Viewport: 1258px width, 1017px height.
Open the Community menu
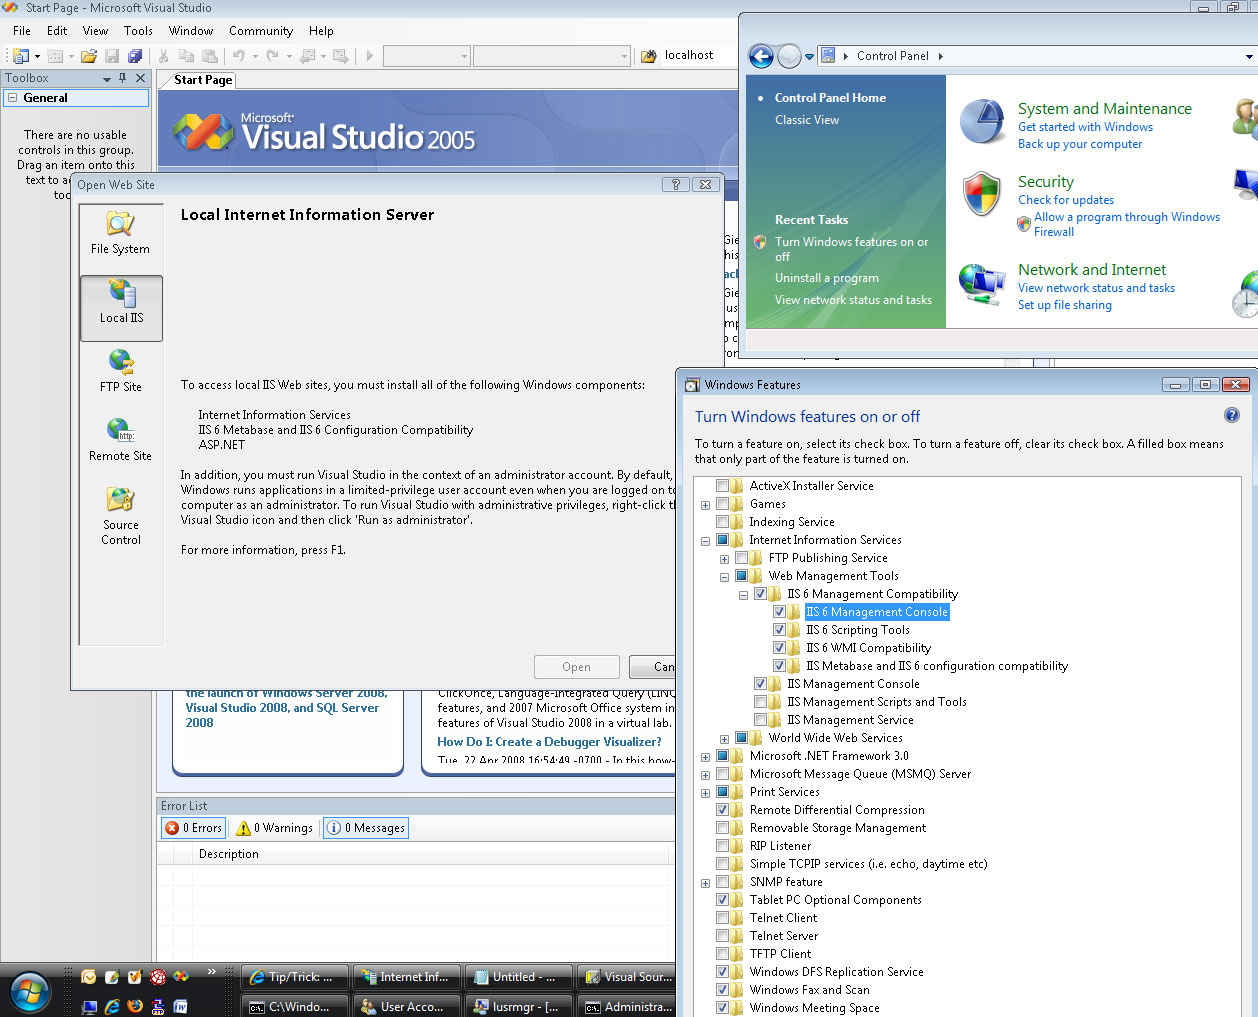(x=261, y=31)
